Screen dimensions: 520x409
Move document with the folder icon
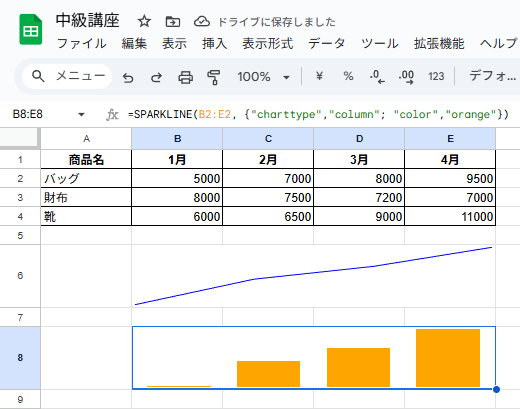[173, 22]
